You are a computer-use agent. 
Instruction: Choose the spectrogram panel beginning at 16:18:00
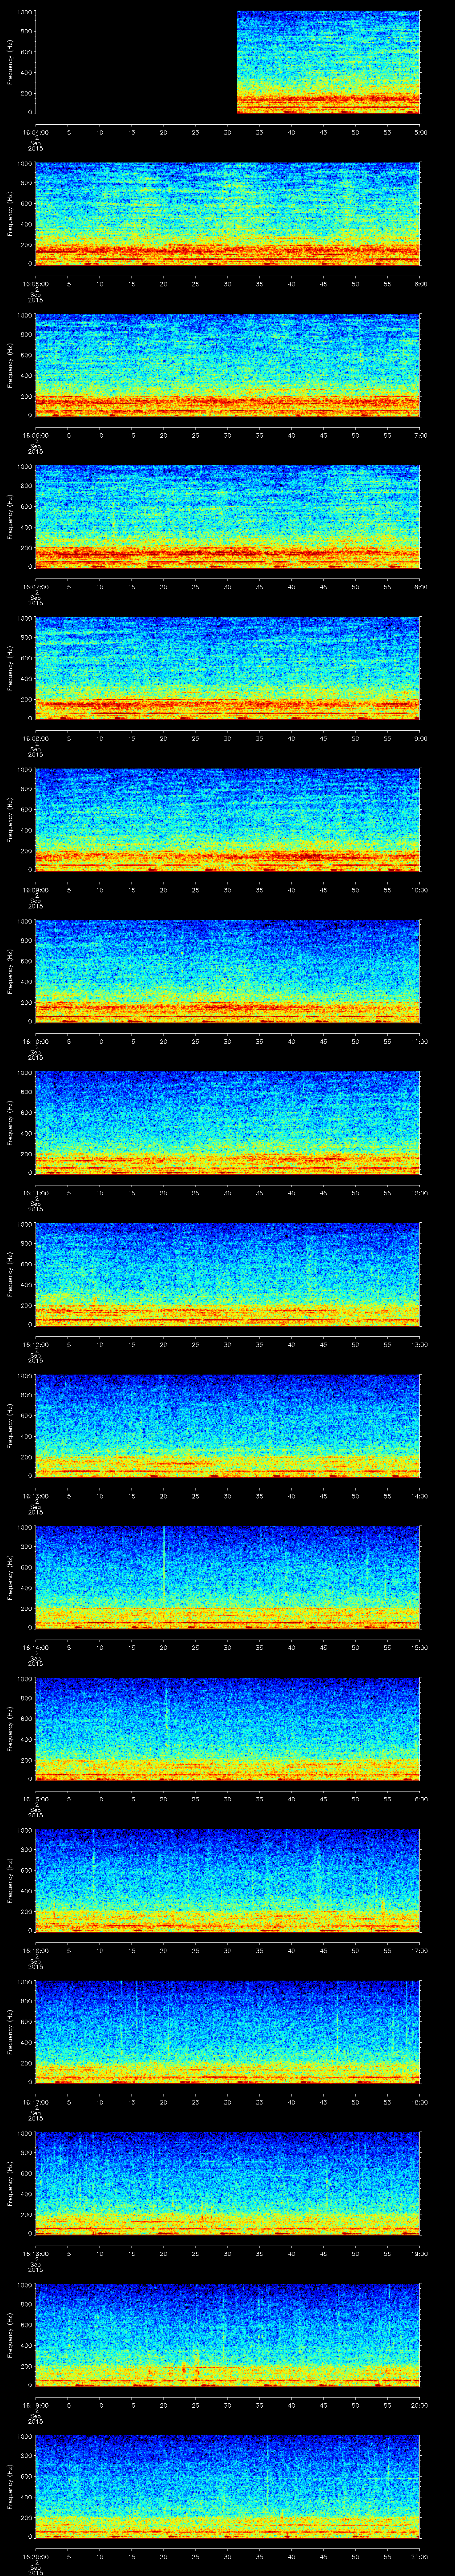[x=228, y=2183]
